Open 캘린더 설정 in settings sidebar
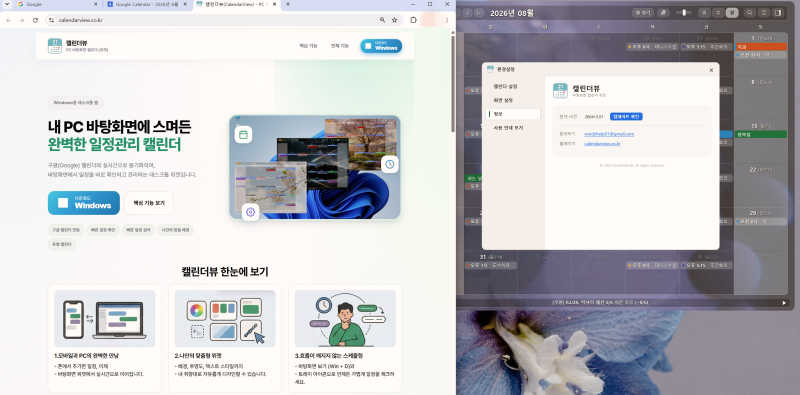The image size is (800, 395). click(505, 86)
